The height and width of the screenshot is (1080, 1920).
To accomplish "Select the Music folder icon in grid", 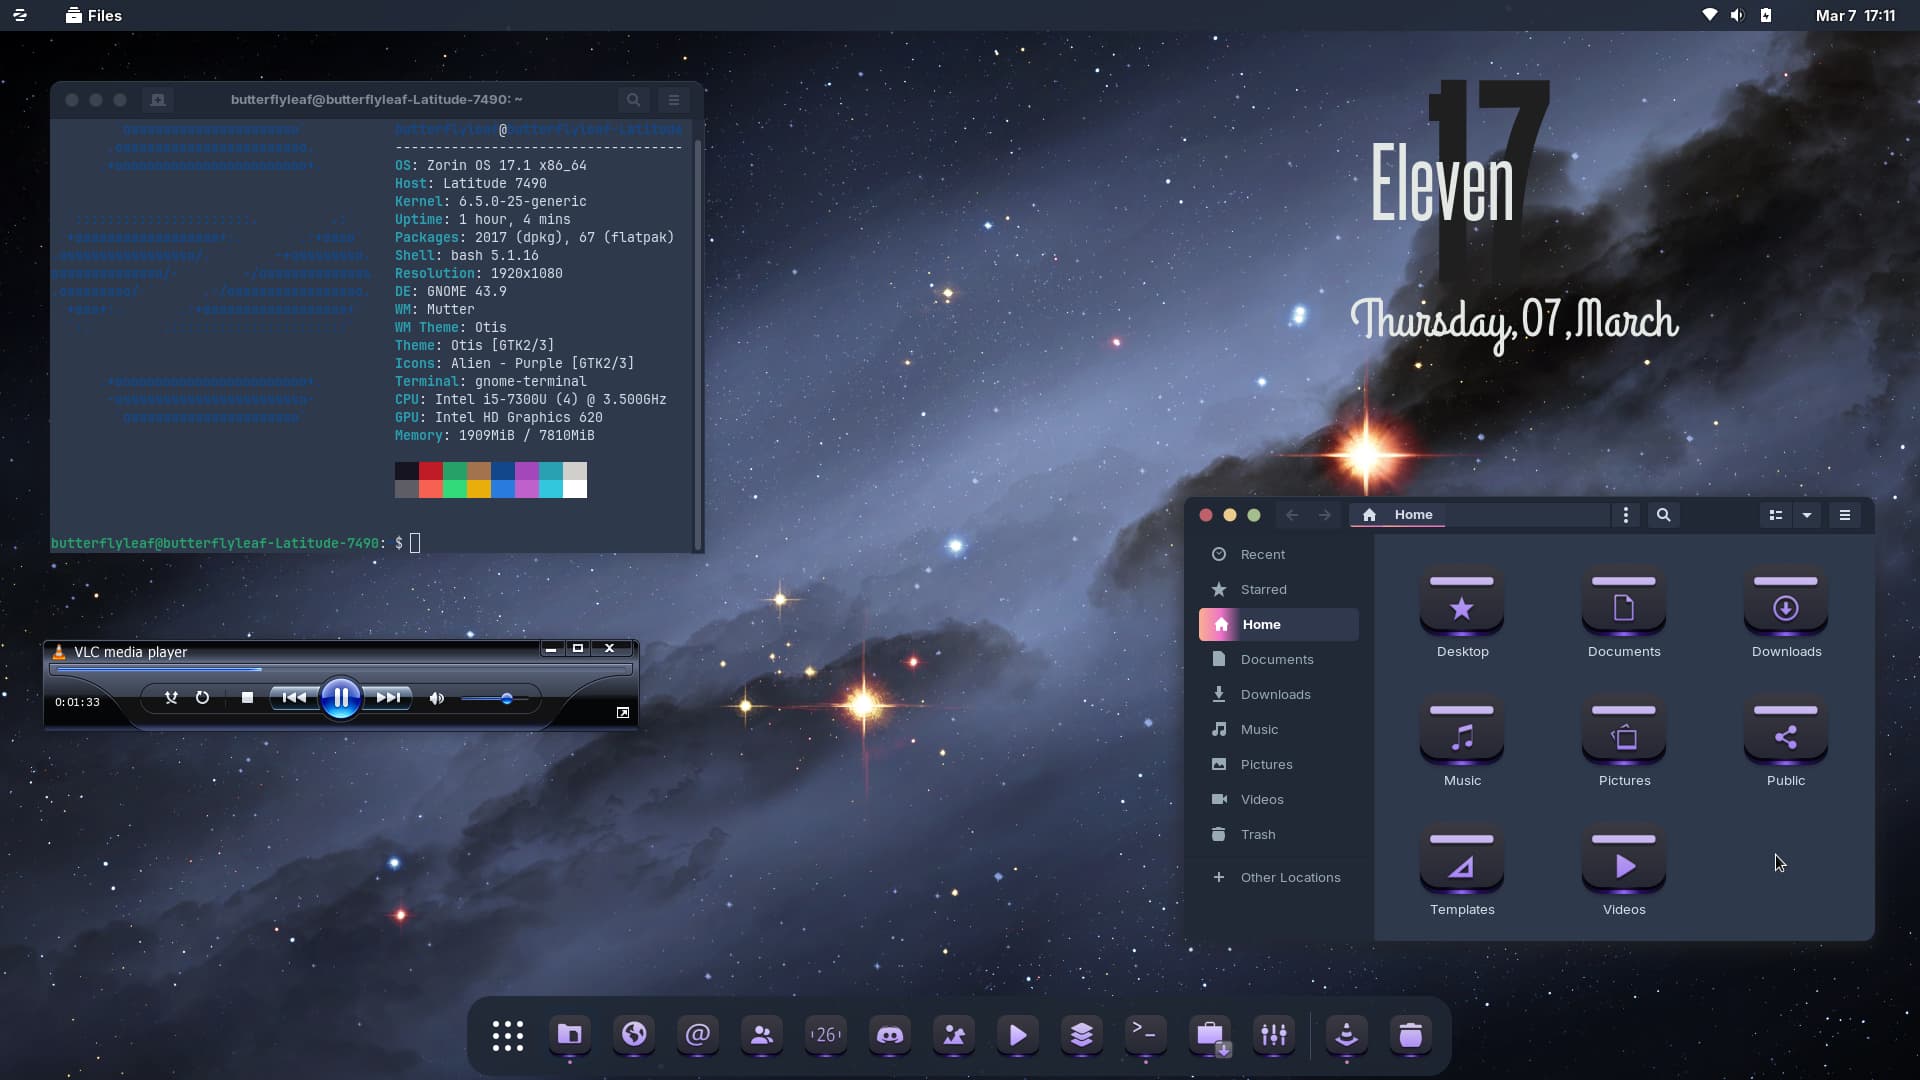I will coord(1462,732).
